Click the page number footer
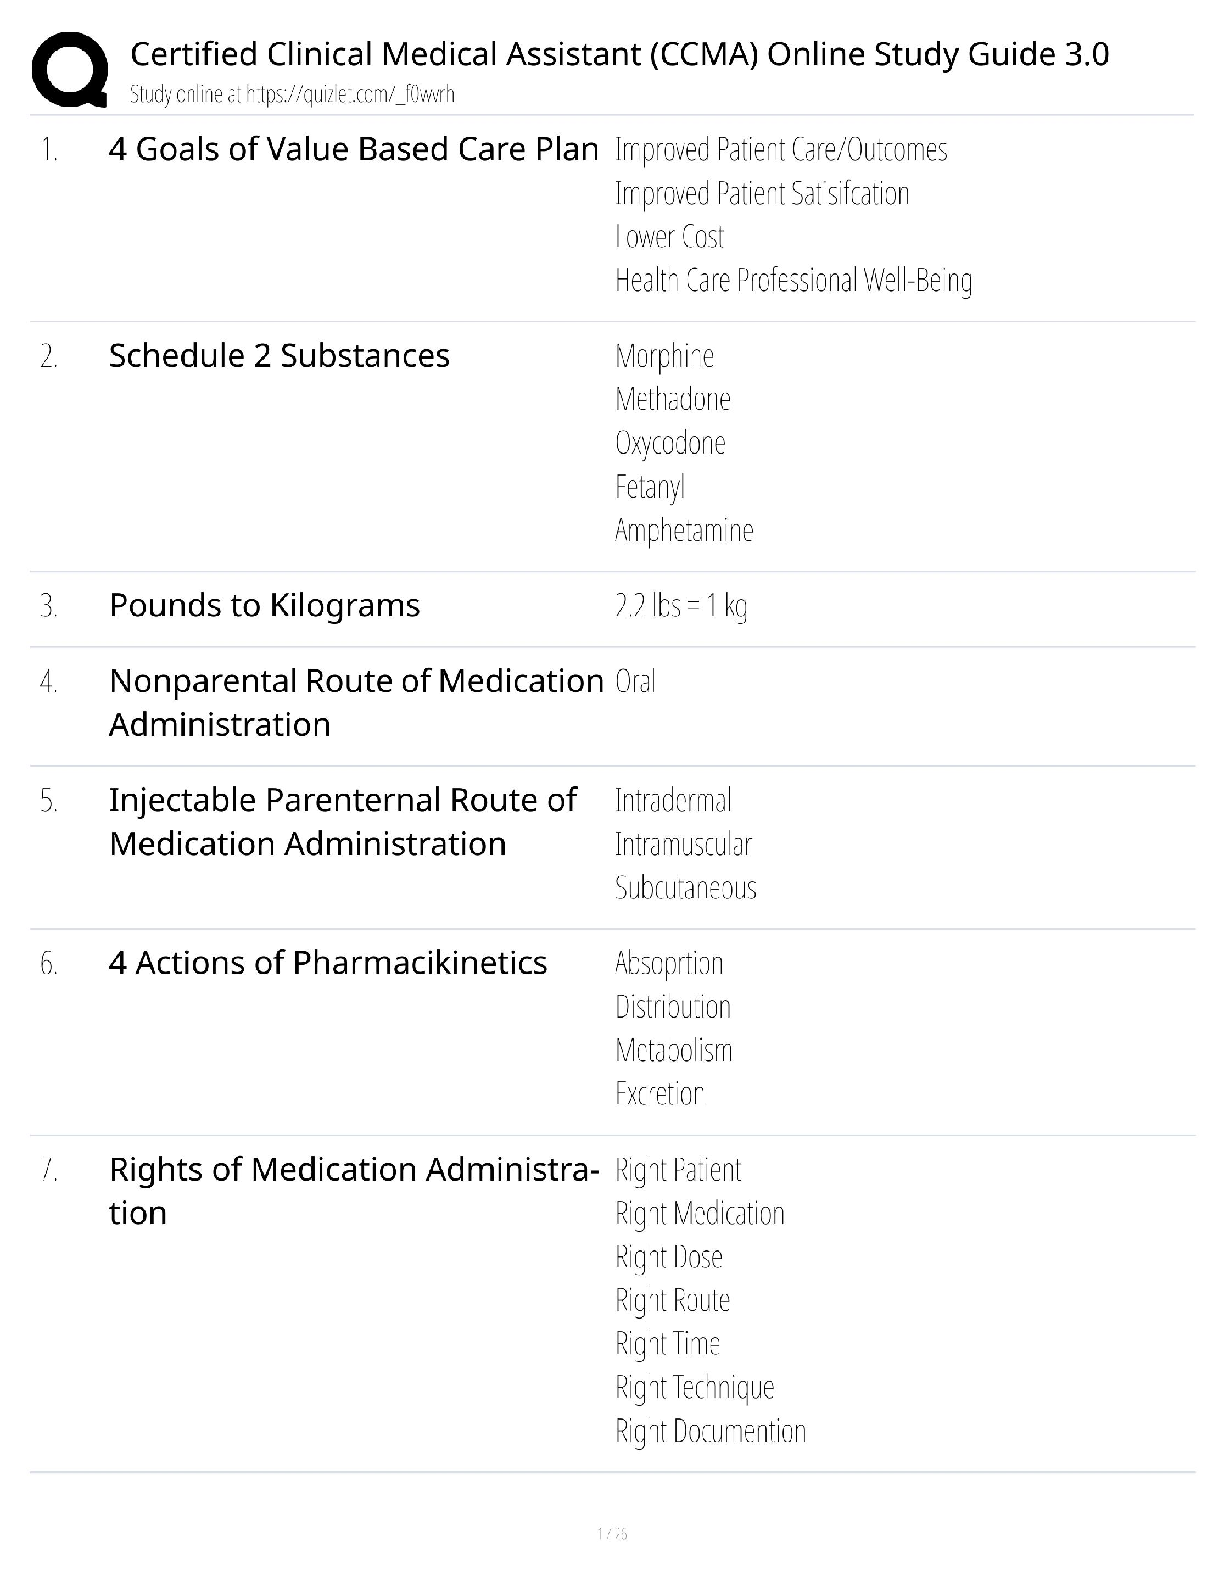The image size is (1224, 1584). pos(612,1533)
